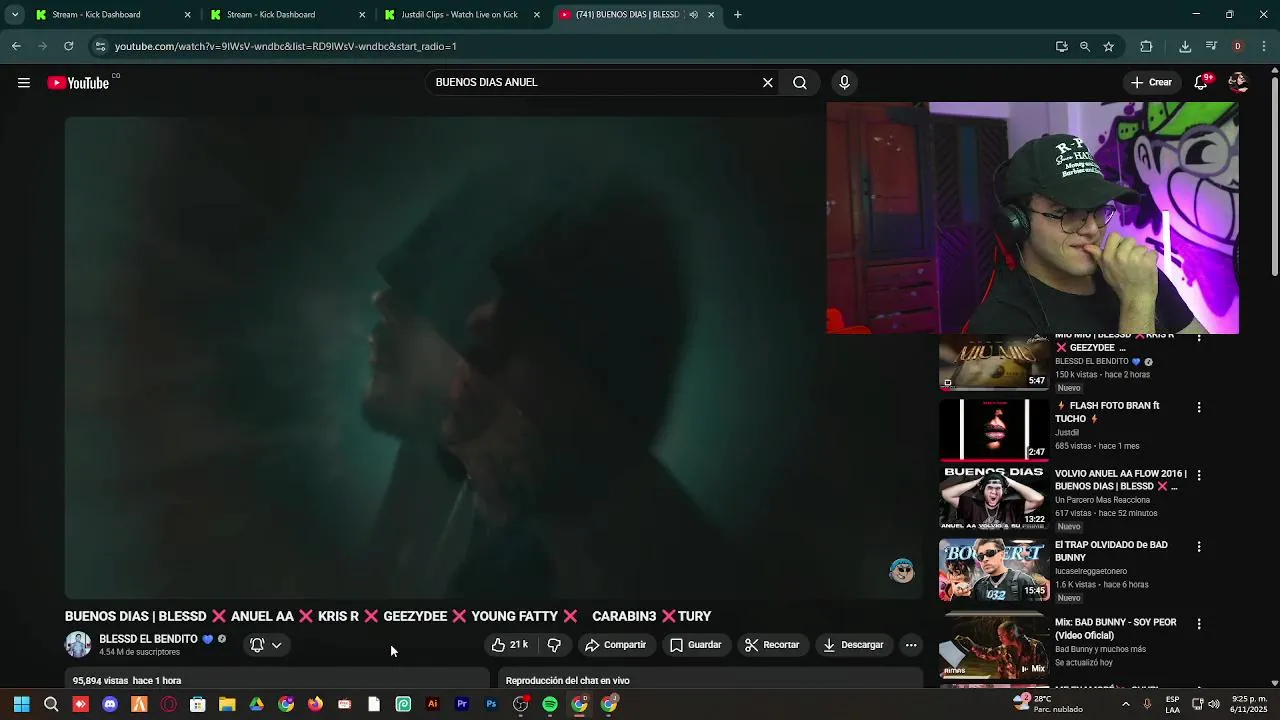Screen dimensions: 1280x720
Task: Click the address bar URL
Action: pos(286,46)
